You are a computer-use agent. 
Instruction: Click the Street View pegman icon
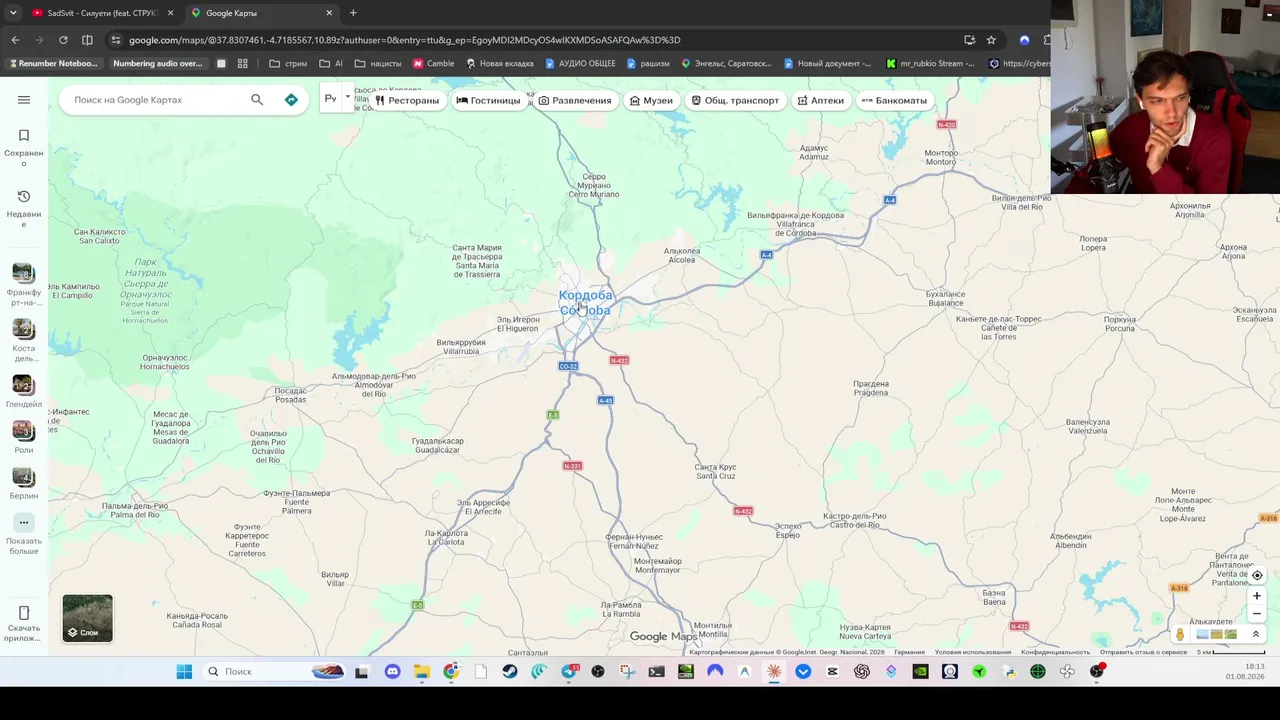[x=1180, y=634]
